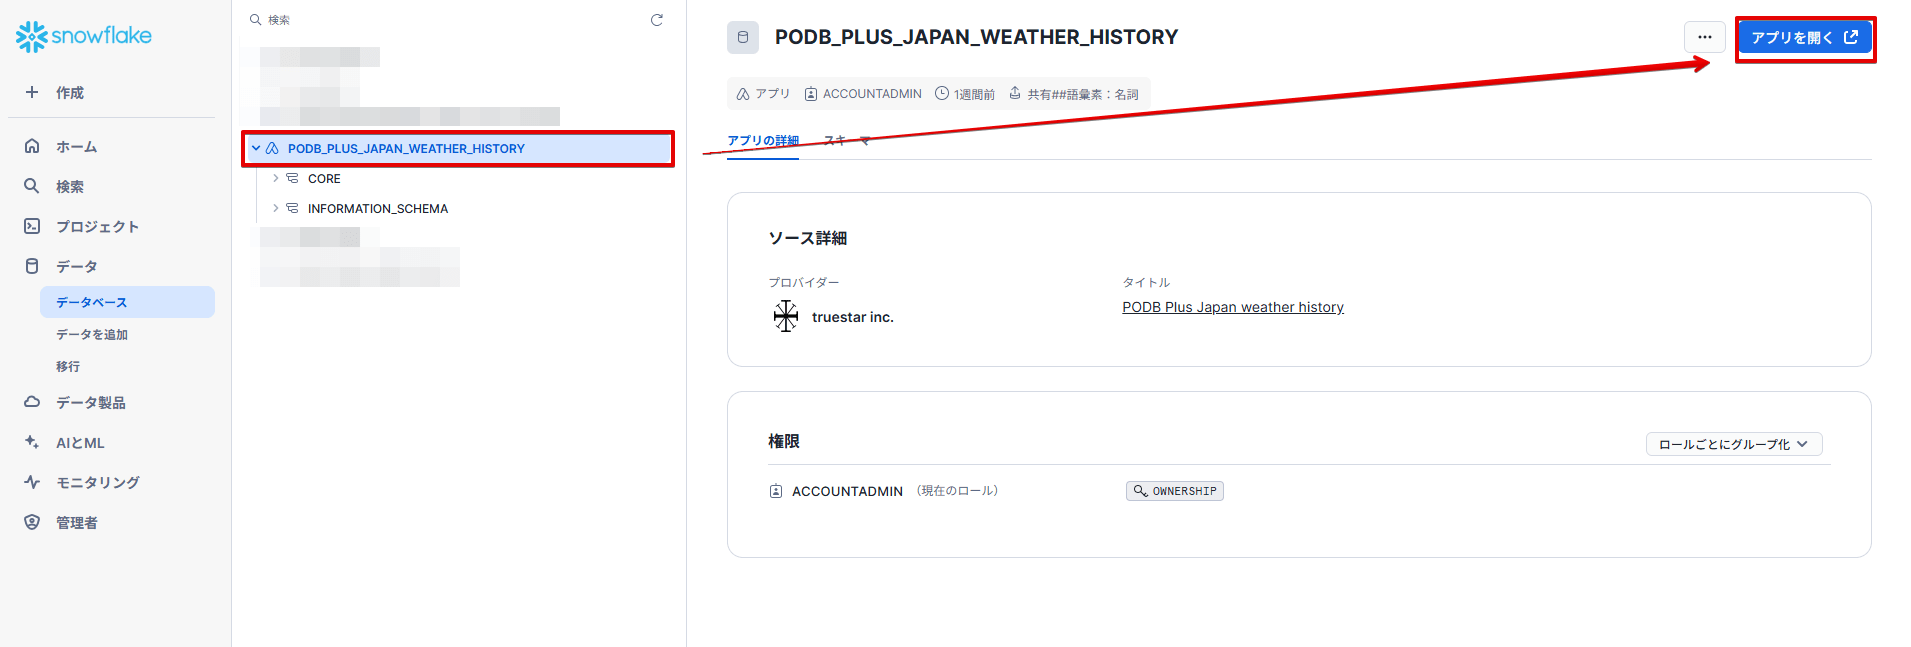Select the CORE schema row label
This screenshot has height=647, width=1911.
click(324, 179)
